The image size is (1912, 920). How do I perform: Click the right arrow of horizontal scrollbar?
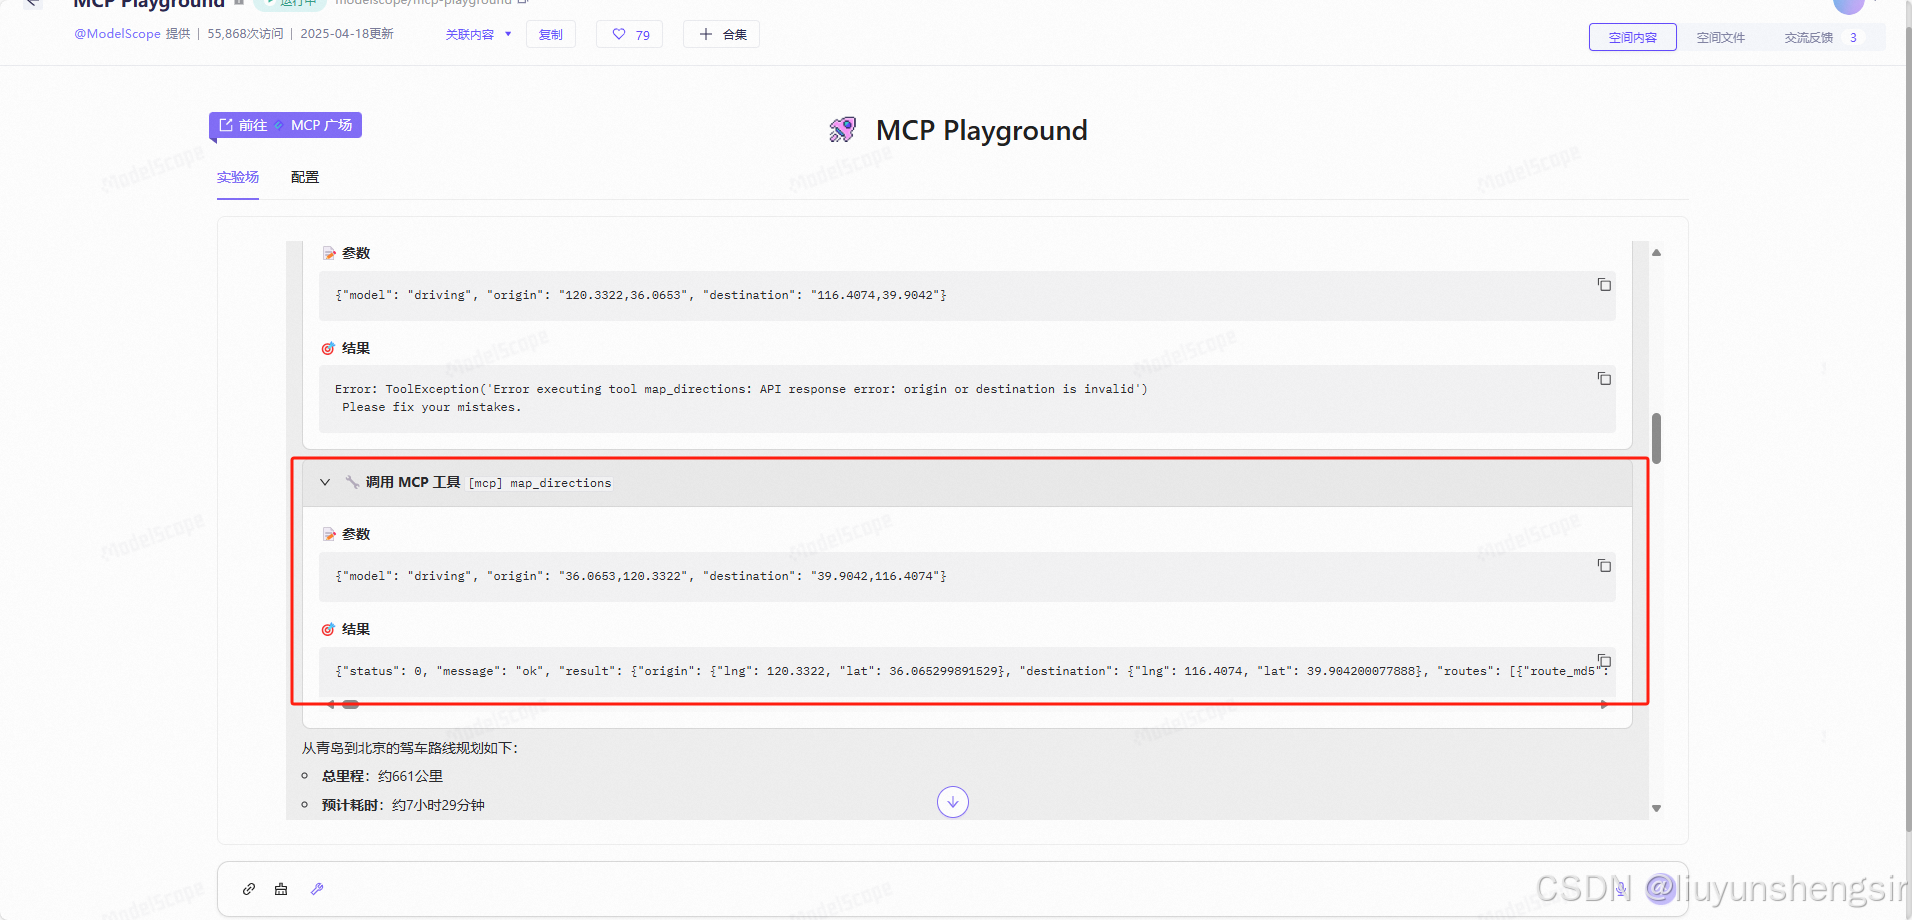coord(1604,705)
